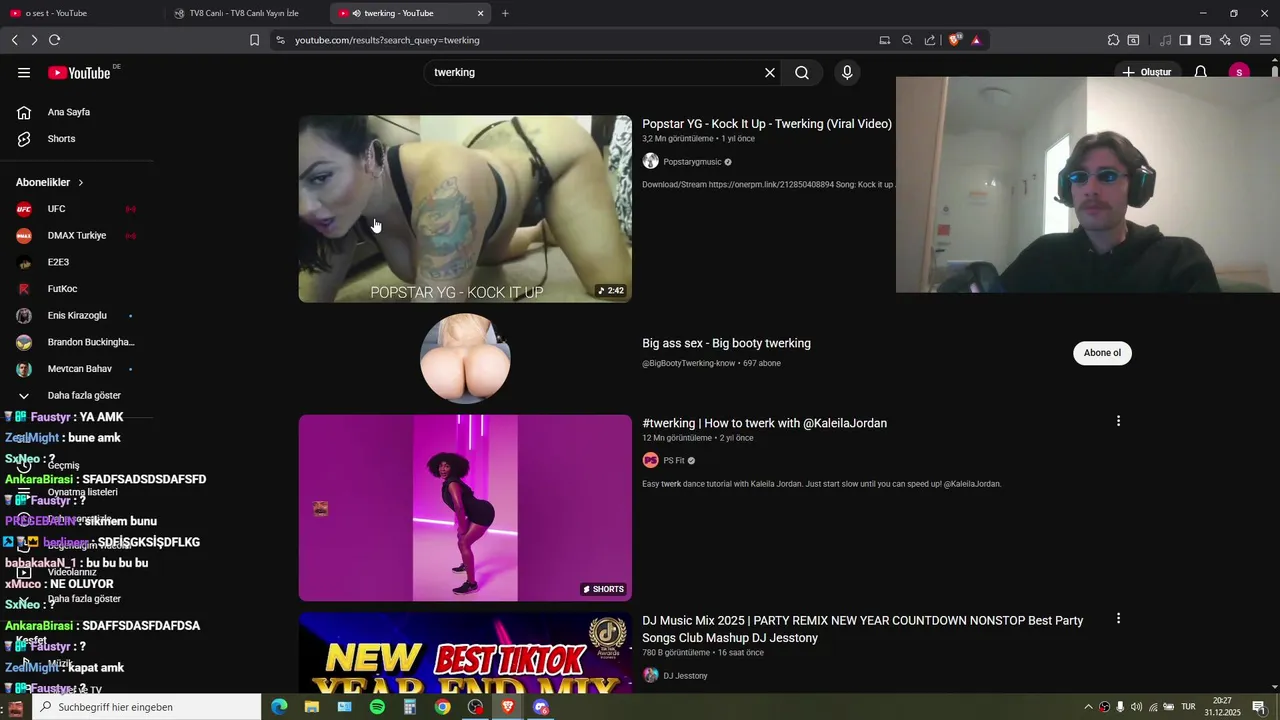
Task: Open Brave Rewards triangle icon
Action: tap(976, 40)
